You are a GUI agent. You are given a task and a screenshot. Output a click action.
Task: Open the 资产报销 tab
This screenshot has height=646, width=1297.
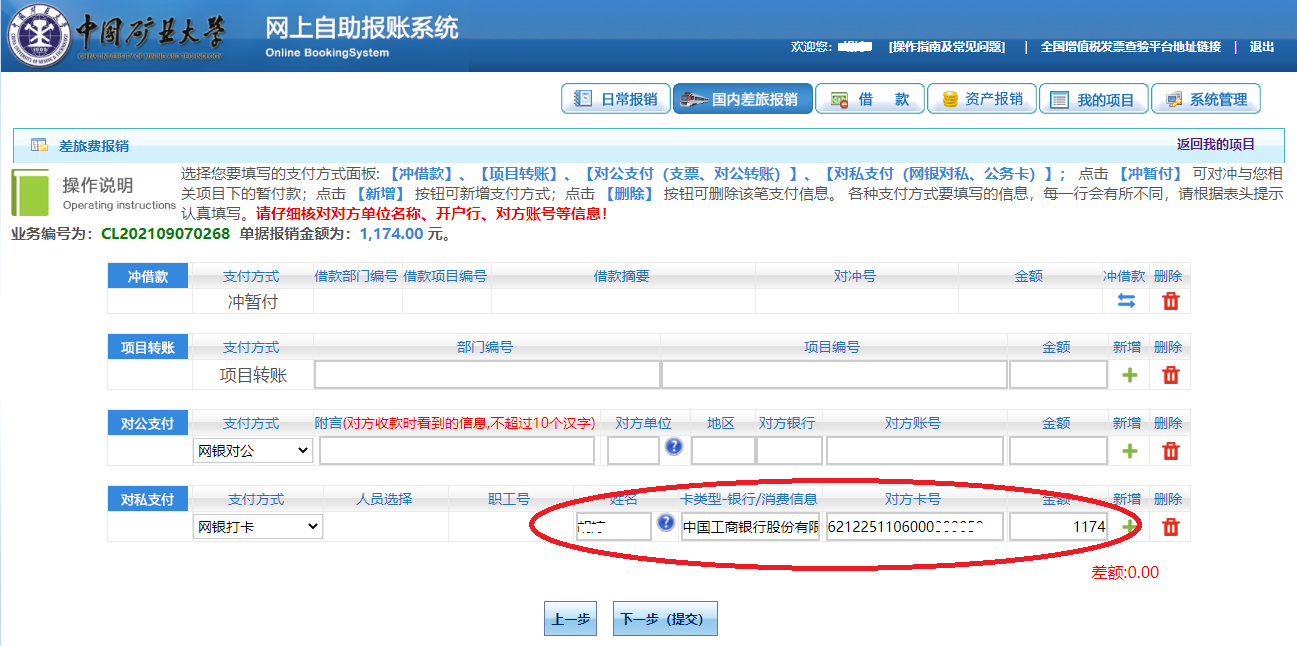tap(981, 99)
